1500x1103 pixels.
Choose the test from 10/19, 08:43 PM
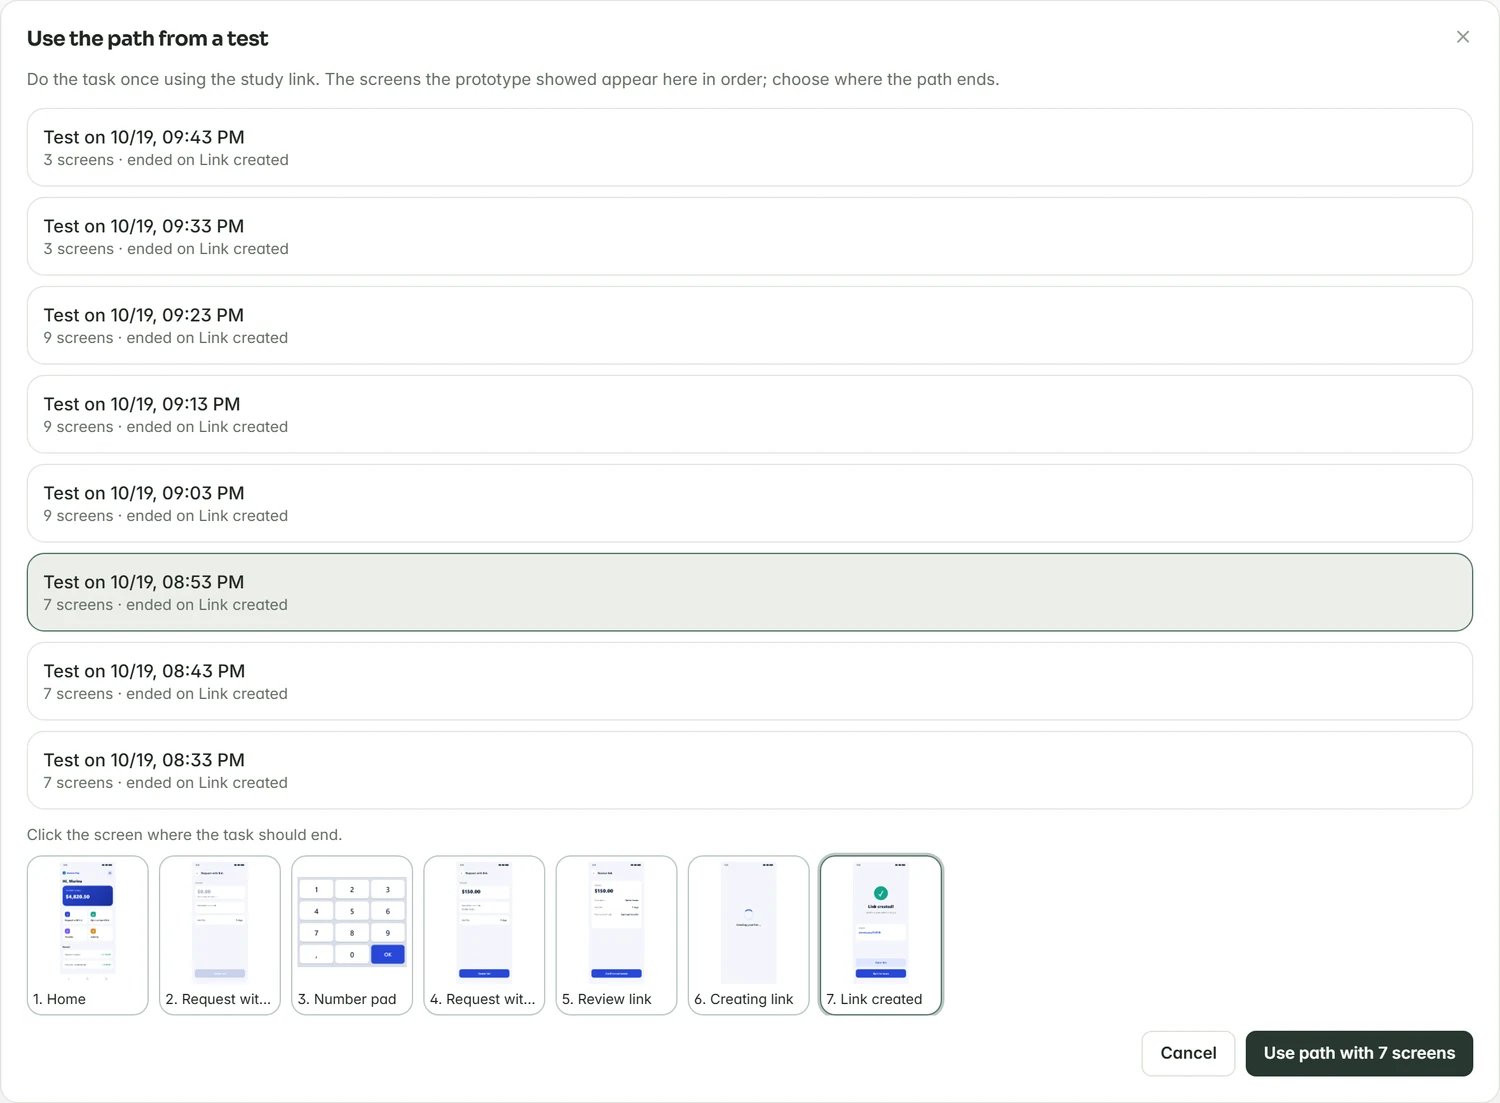(749, 681)
